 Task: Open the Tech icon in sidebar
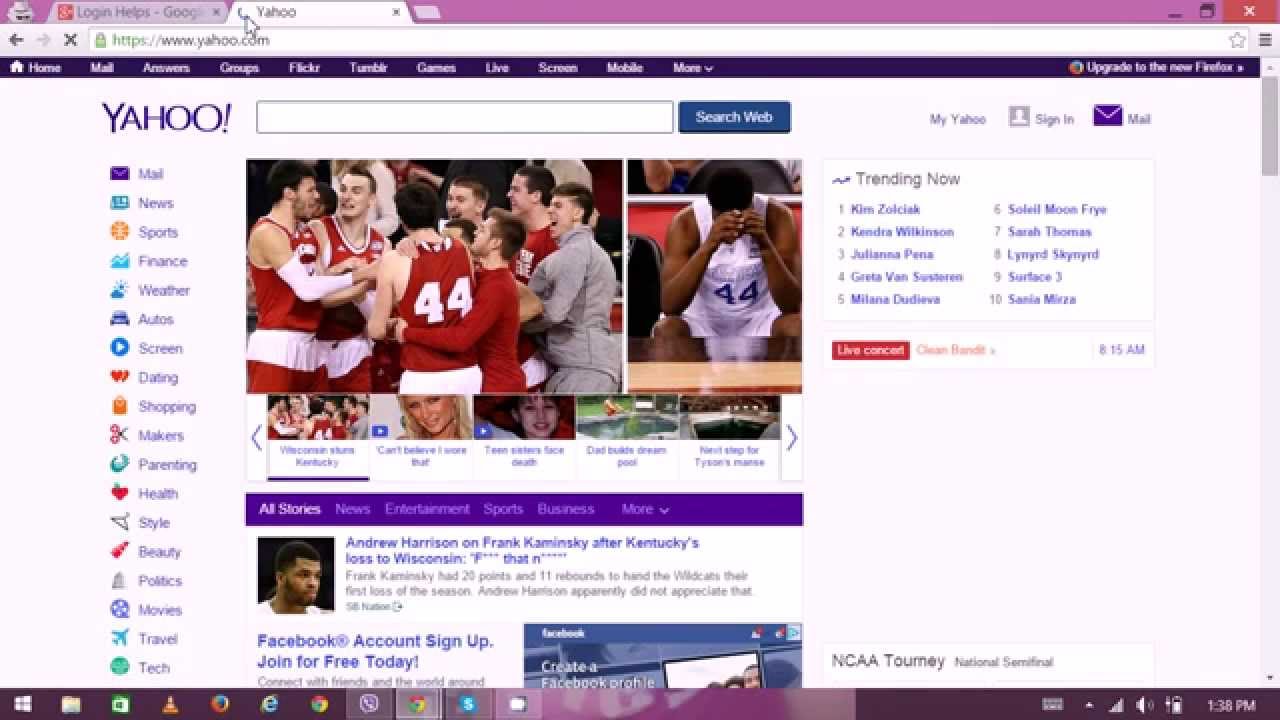[119, 667]
